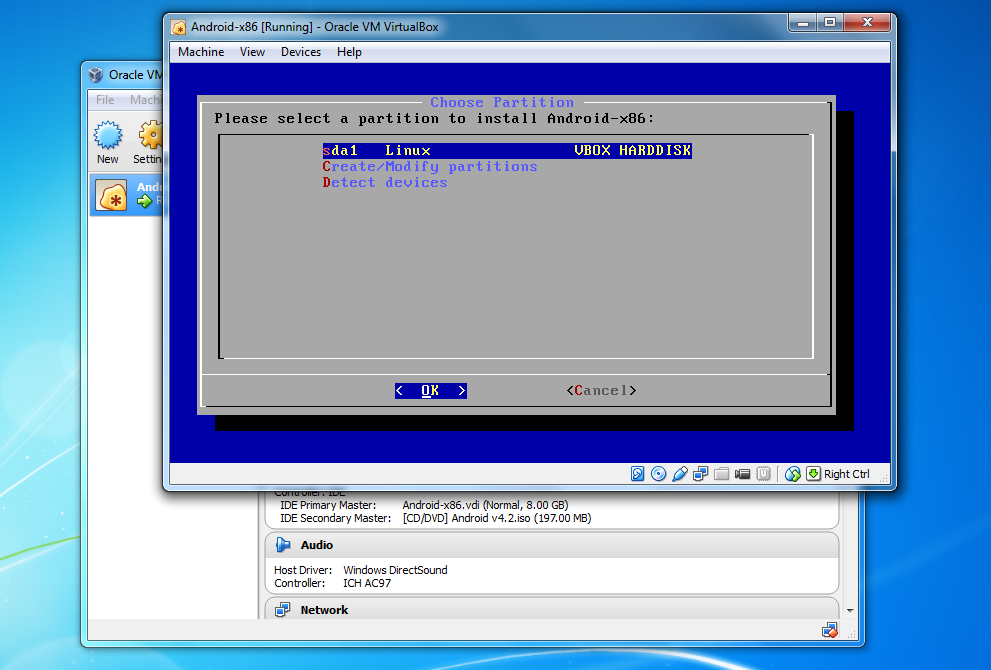The image size is (991, 670).
Task: Click the manager status bar network icon
Action: 830,630
